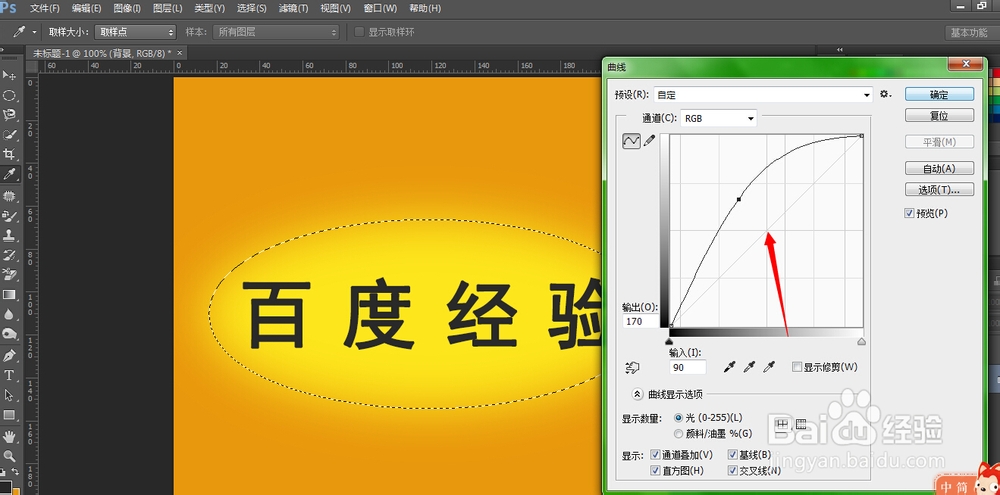
Task: Open the 取样大小 sample size dropdown
Action: 135,32
